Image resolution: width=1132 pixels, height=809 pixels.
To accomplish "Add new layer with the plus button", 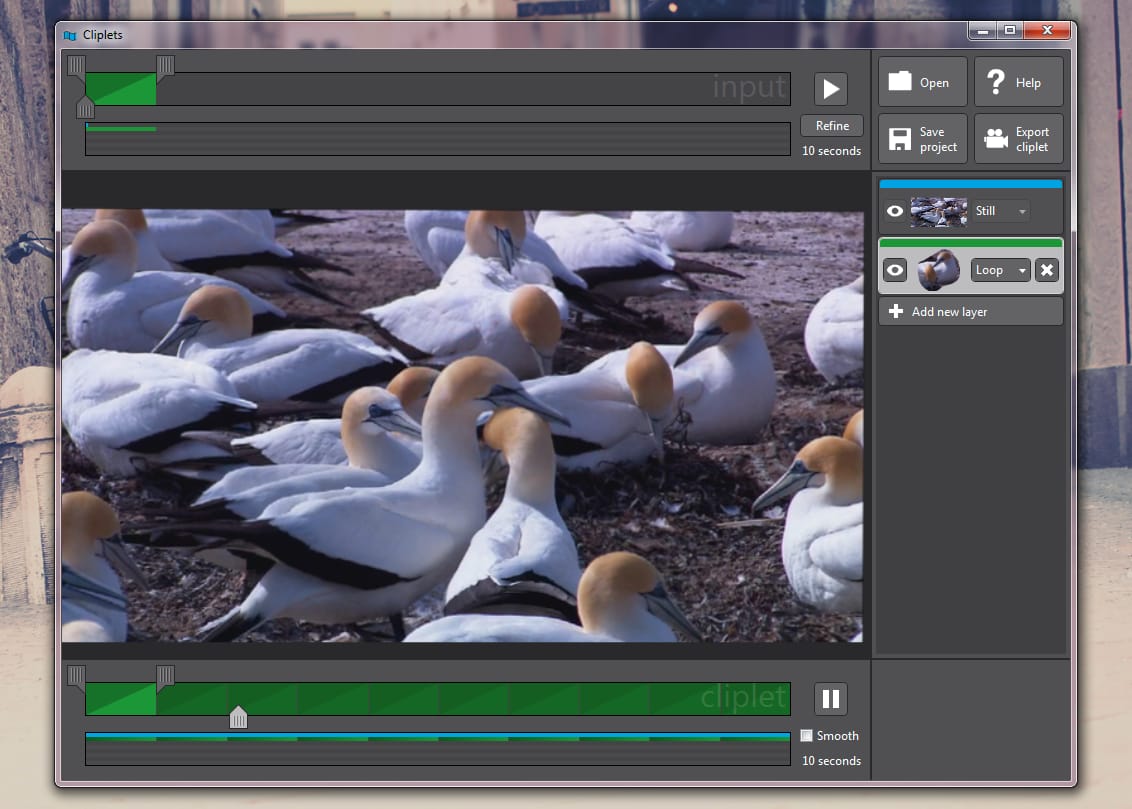I will click(x=970, y=312).
